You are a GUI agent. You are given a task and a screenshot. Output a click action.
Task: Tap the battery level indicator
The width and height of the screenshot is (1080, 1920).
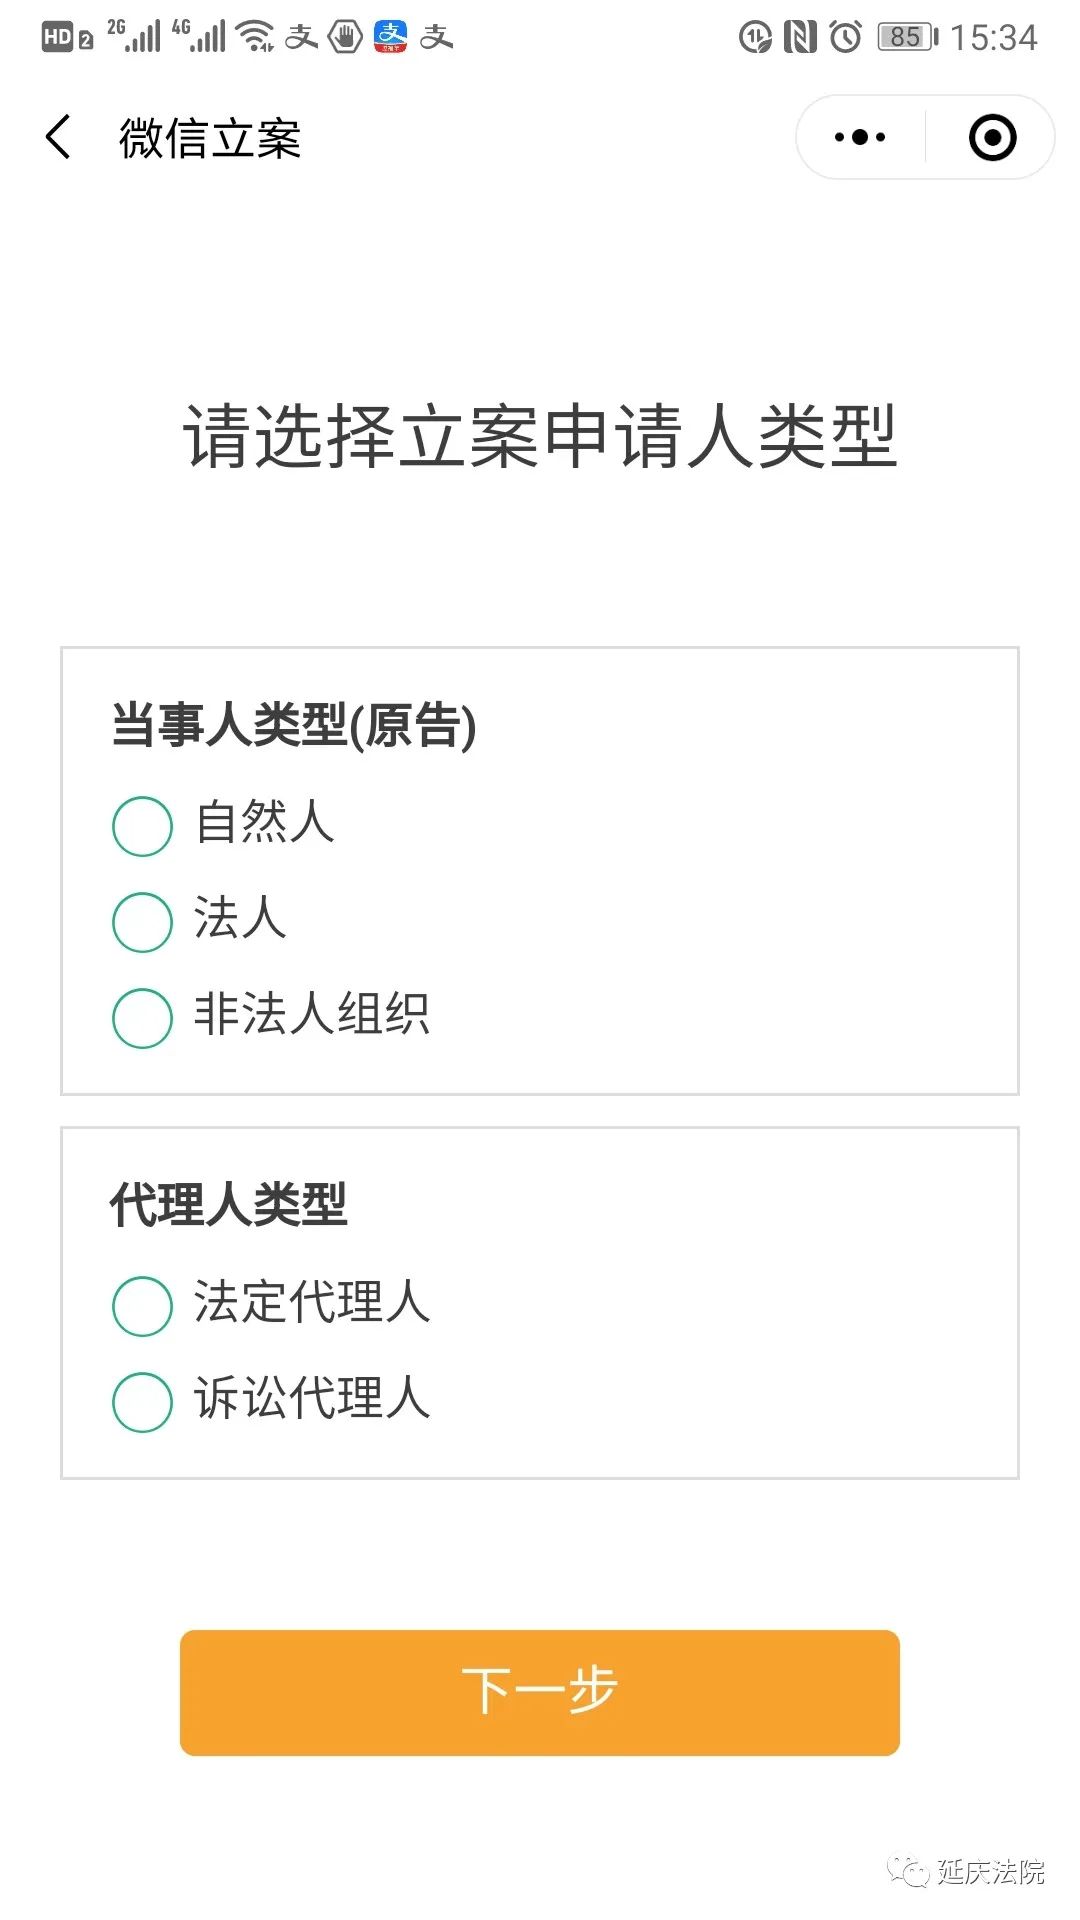907,37
